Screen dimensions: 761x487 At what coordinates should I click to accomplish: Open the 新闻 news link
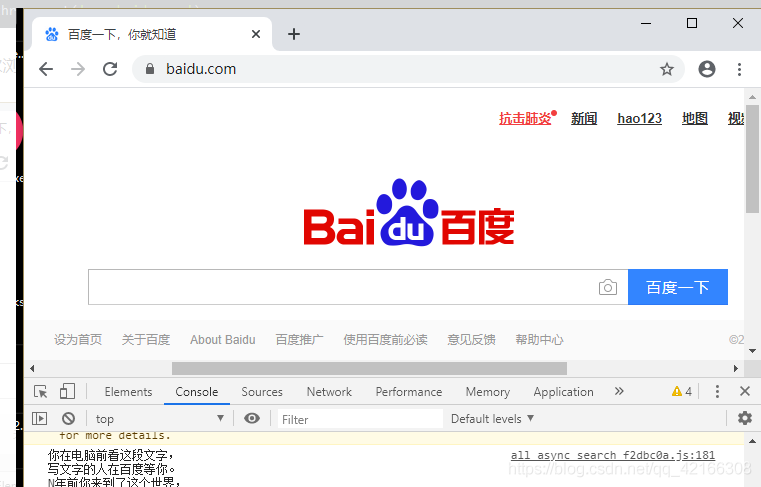point(584,118)
